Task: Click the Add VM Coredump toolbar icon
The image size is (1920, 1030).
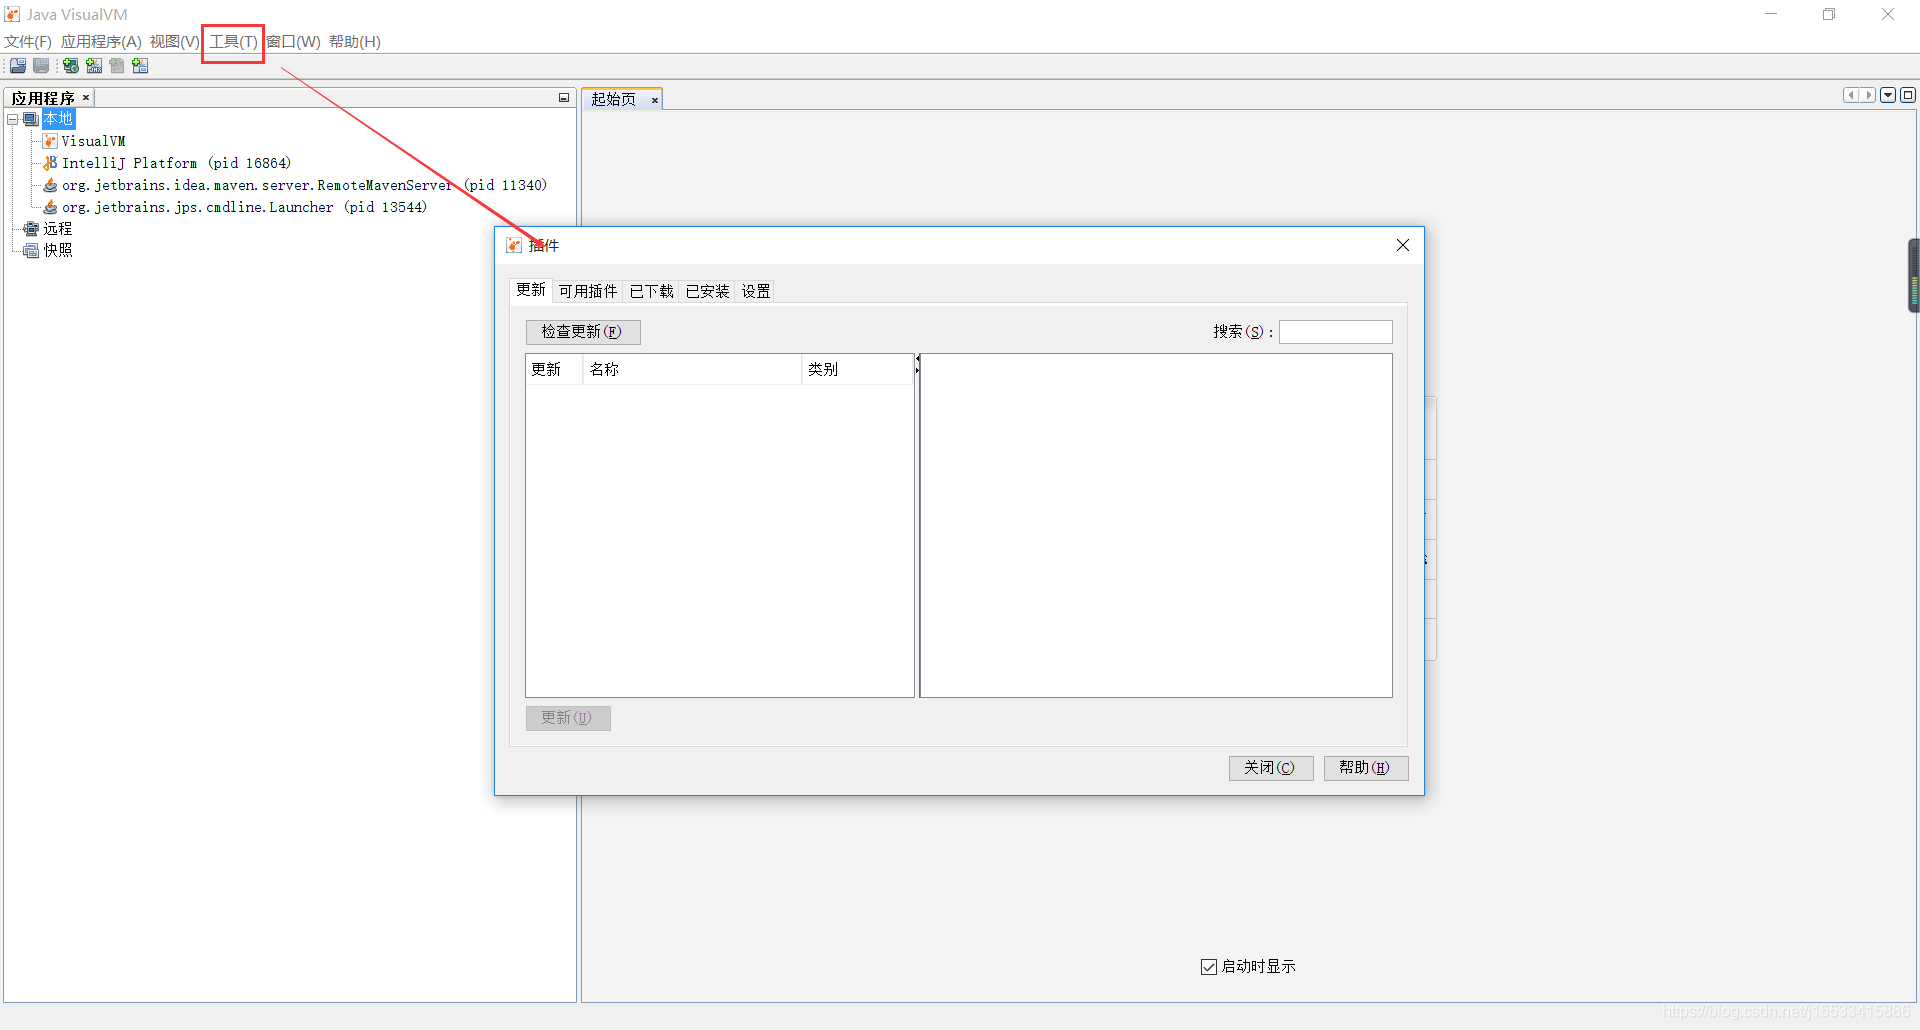Action: (x=117, y=66)
